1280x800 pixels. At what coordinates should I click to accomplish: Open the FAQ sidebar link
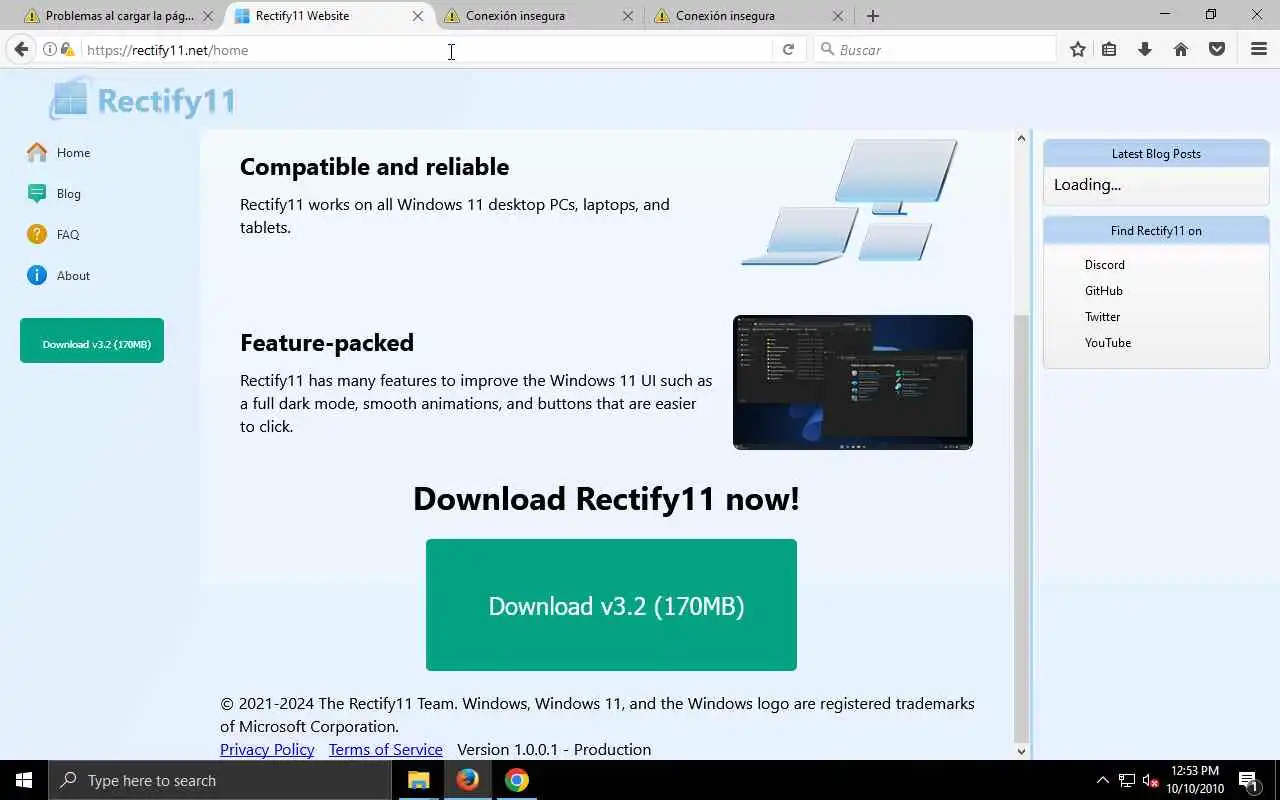click(68, 234)
